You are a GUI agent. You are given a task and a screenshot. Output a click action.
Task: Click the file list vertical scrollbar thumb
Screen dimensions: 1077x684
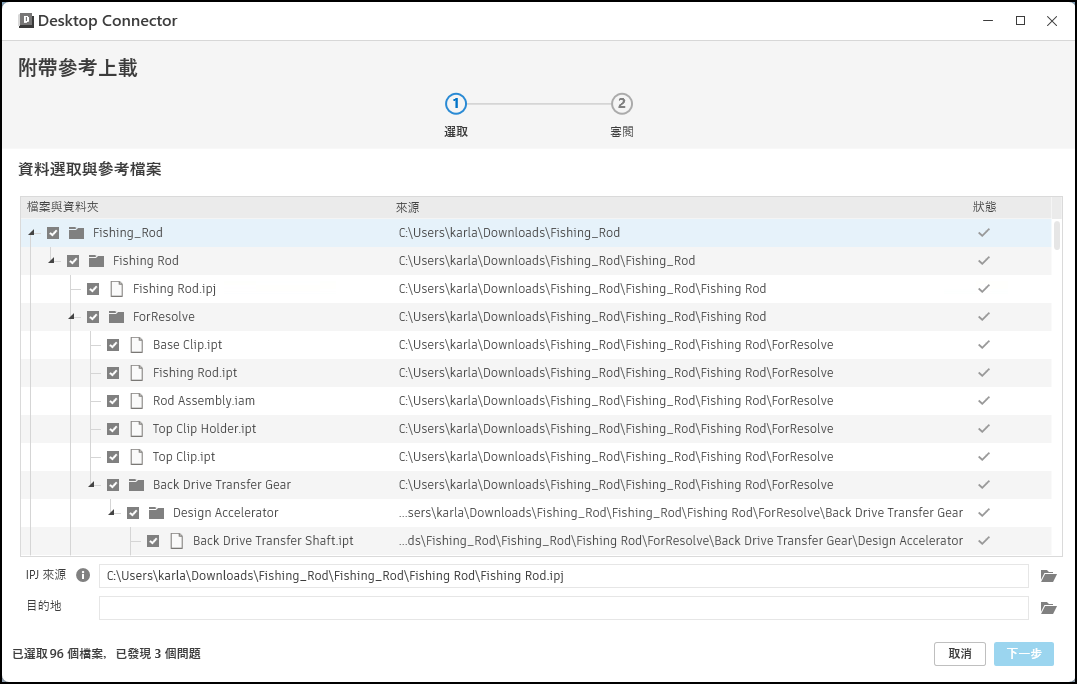pyautogui.click(x=1057, y=235)
